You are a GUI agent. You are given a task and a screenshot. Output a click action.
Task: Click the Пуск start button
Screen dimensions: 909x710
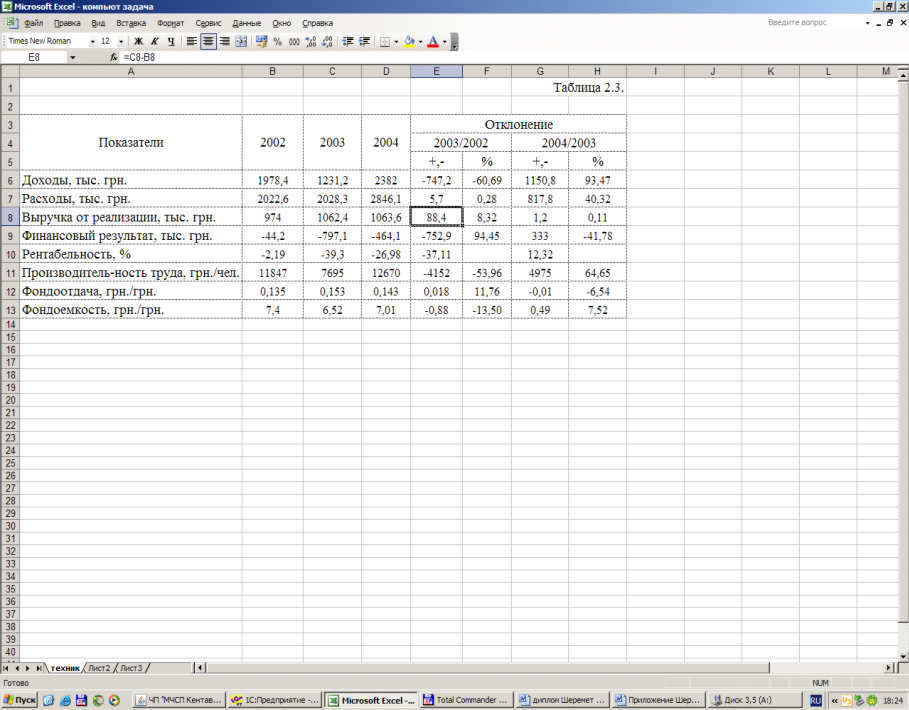[x=19, y=700]
